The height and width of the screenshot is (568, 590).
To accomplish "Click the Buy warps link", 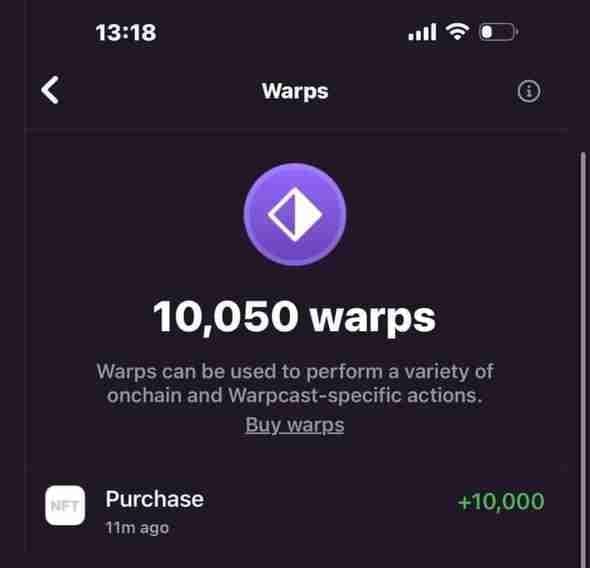I will 295,425.
